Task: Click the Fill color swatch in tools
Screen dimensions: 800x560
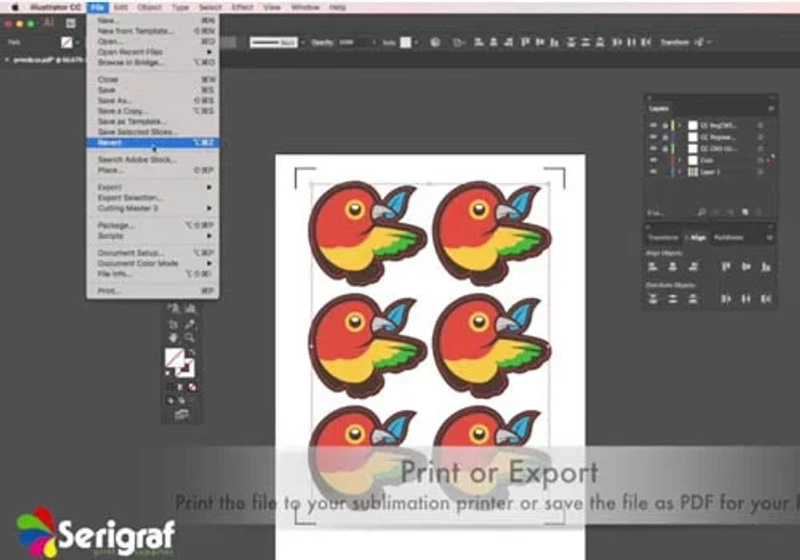Action: click(x=174, y=357)
